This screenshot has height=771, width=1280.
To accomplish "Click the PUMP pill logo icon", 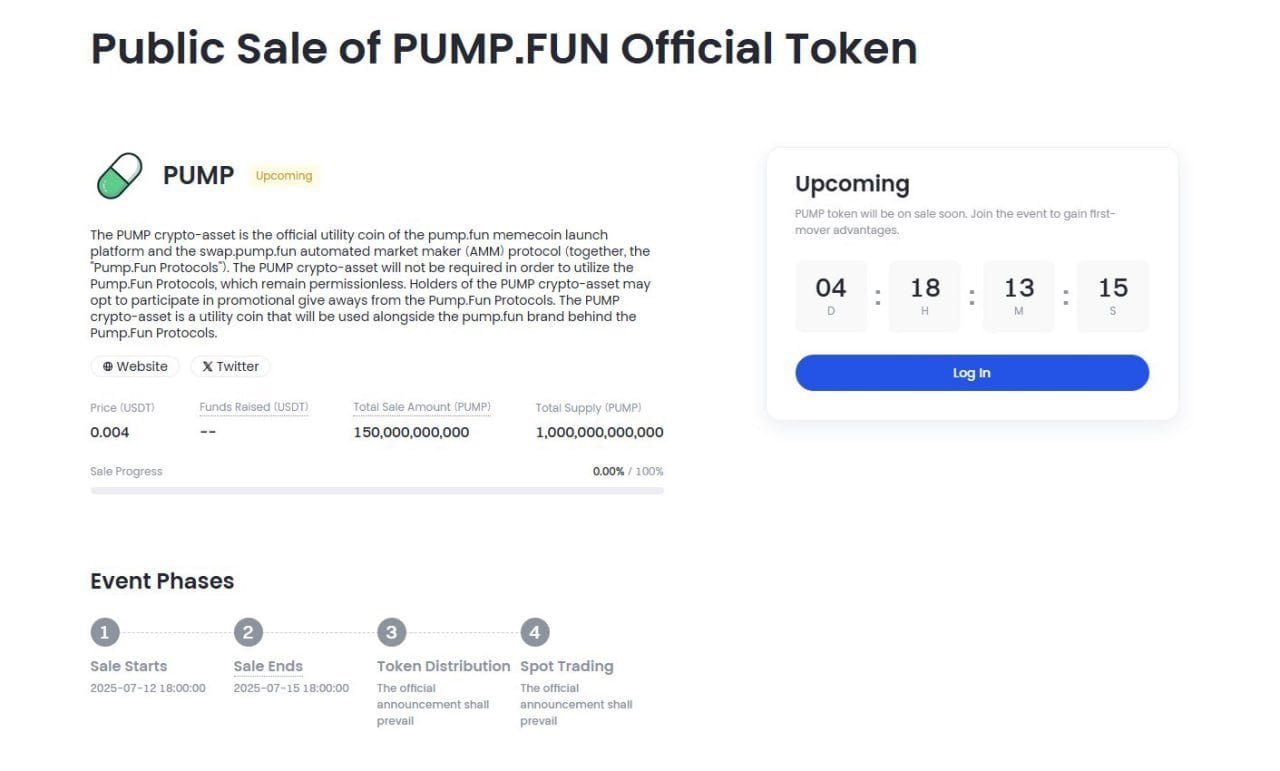I will (x=120, y=176).
